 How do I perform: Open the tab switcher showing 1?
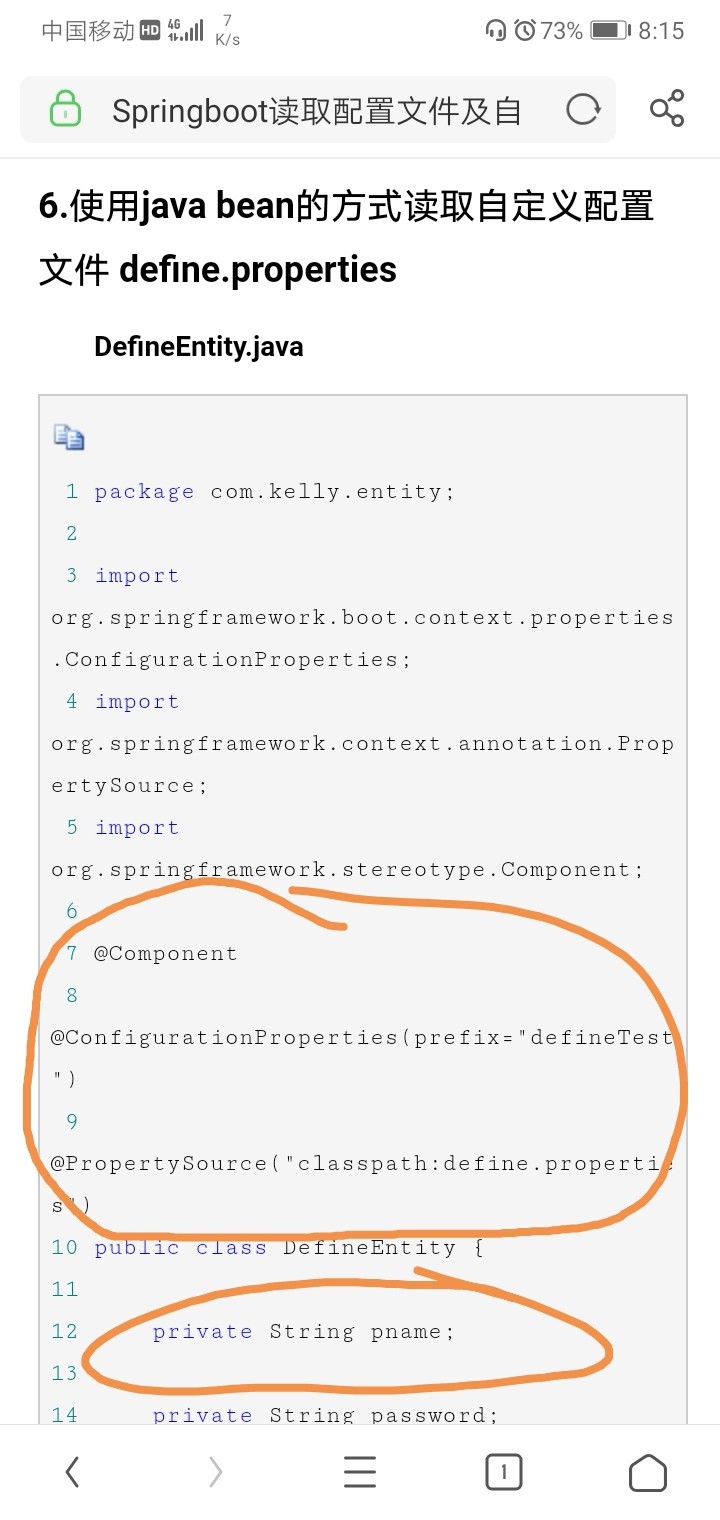coord(504,1472)
